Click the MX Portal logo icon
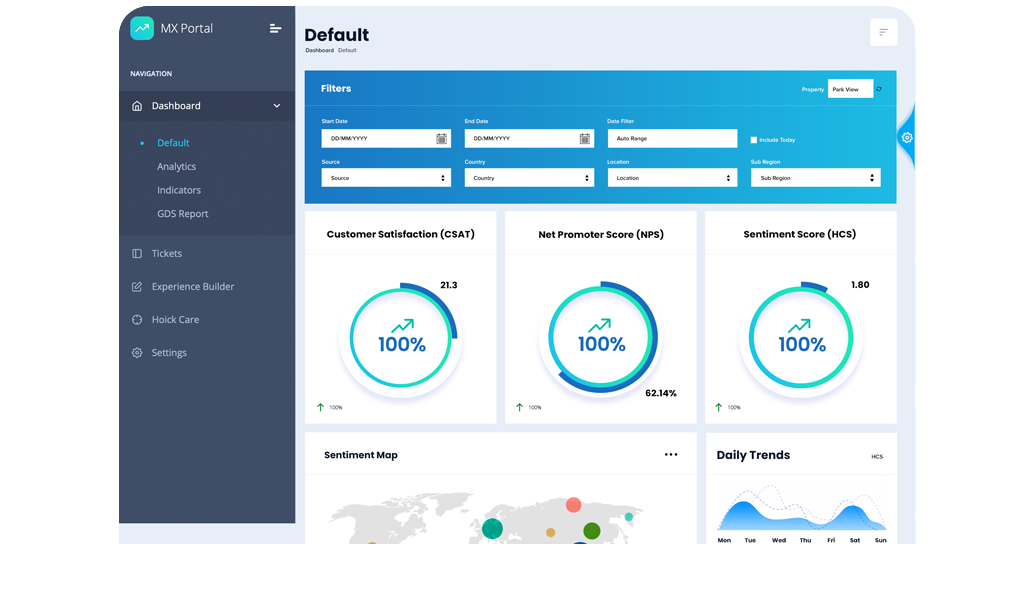1030x615 pixels. pyautogui.click(x=142, y=28)
